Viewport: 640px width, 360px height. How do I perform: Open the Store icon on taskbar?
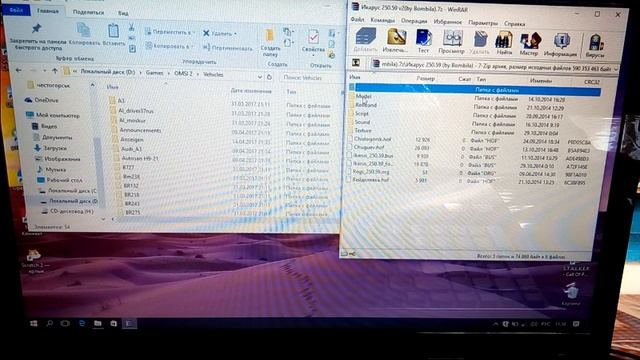[113, 323]
